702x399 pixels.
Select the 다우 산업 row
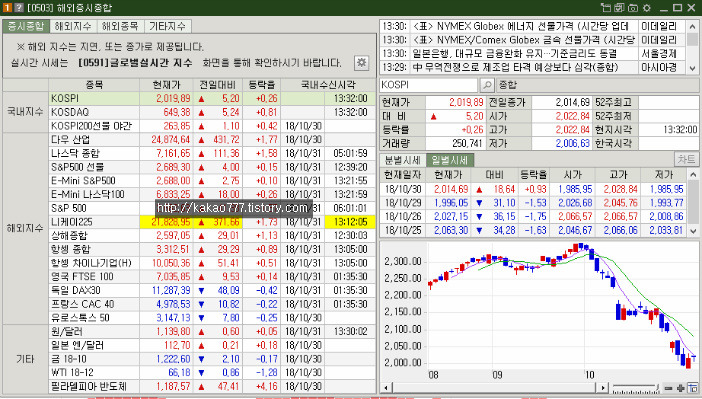coord(212,139)
